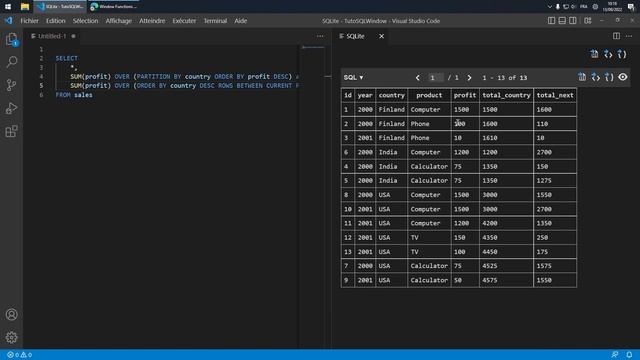Open the Aide menu
This screenshot has height=360, width=640.
coord(240,21)
